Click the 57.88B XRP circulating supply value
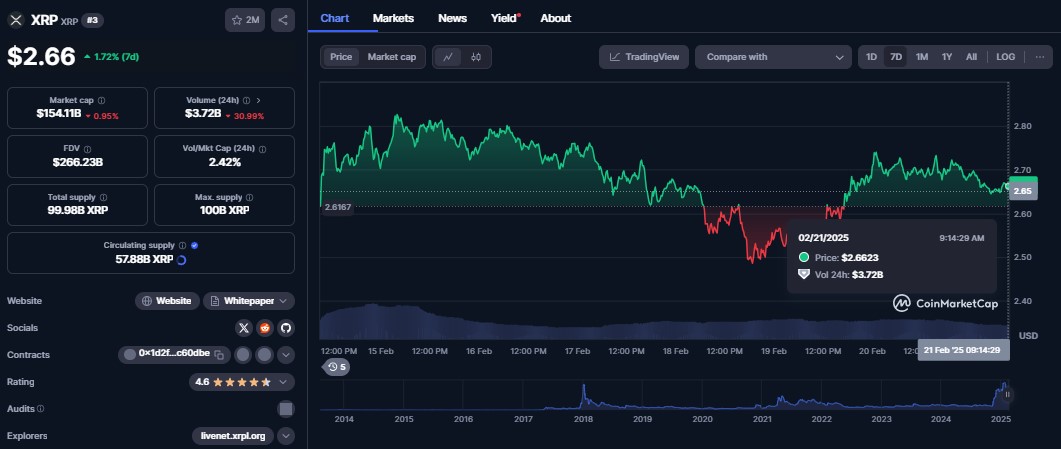The width and height of the screenshot is (1061, 449). pyautogui.click(x=144, y=260)
